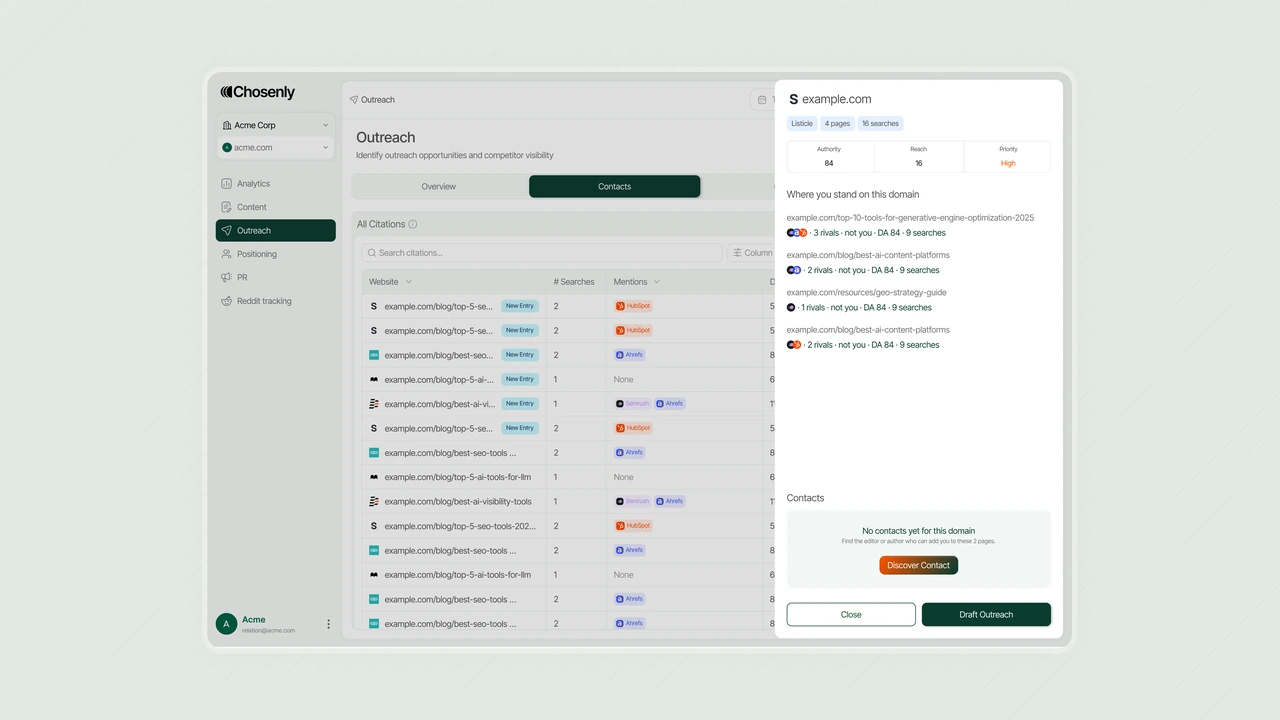Click the Where you stand on this domain heading
The width and height of the screenshot is (1280, 720).
(x=853, y=194)
